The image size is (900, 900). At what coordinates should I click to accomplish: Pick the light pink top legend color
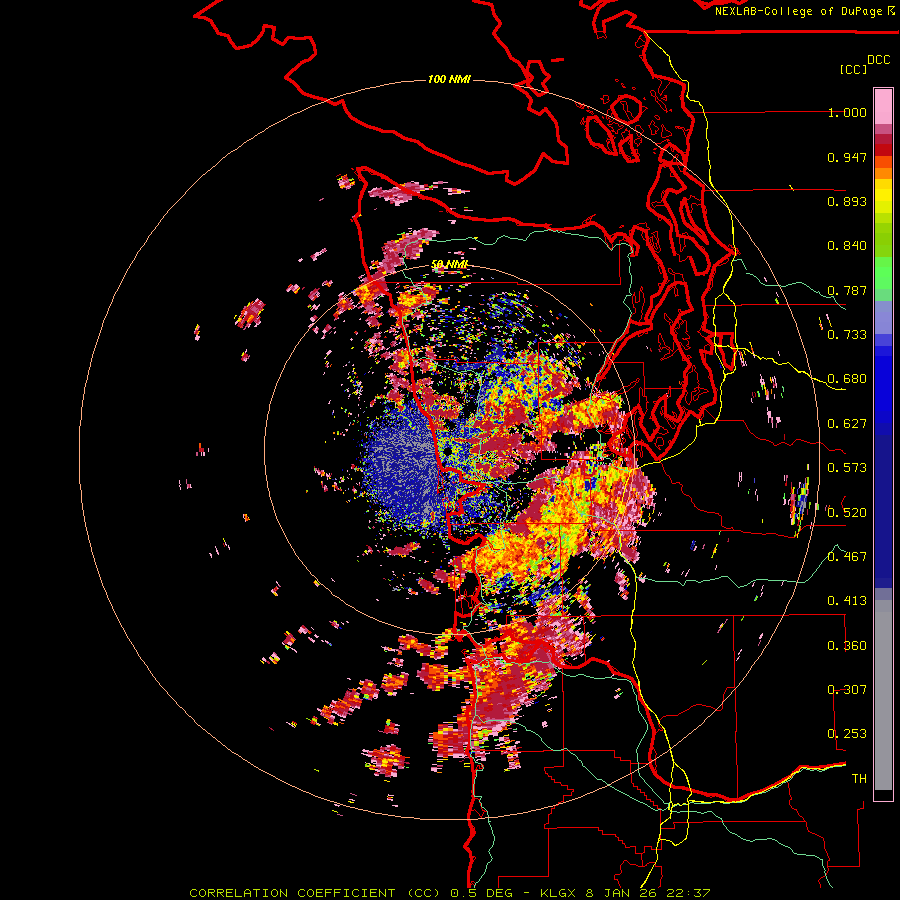883,106
